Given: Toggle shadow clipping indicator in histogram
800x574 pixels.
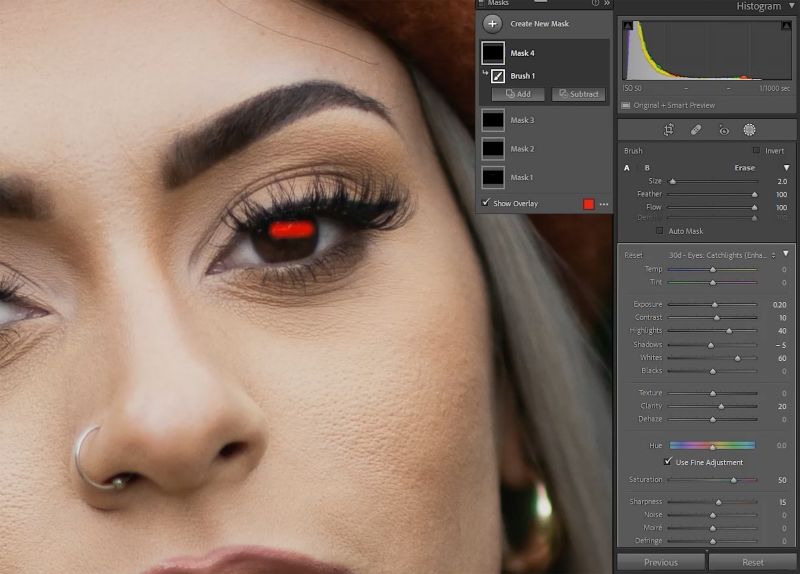Looking at the screenshot, I should [x=628, y=26].
